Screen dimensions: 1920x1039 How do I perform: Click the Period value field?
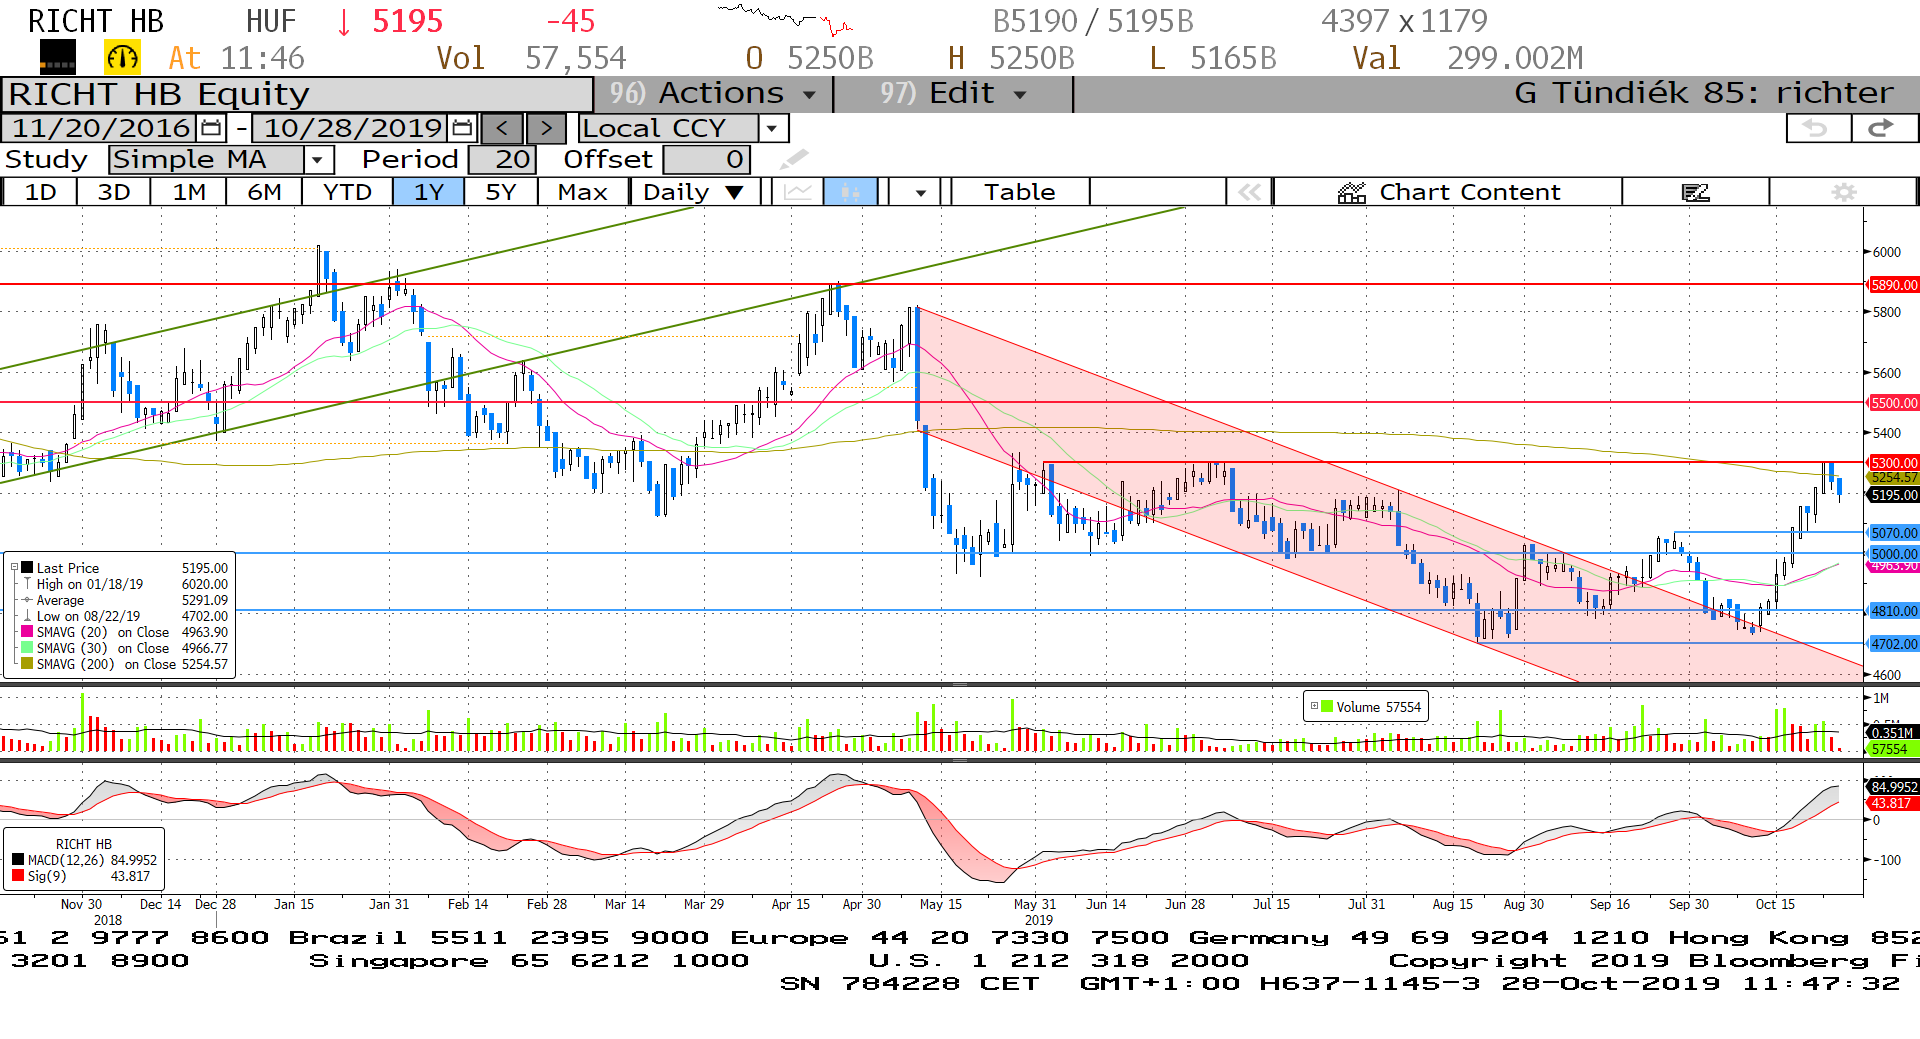[503, 160]
